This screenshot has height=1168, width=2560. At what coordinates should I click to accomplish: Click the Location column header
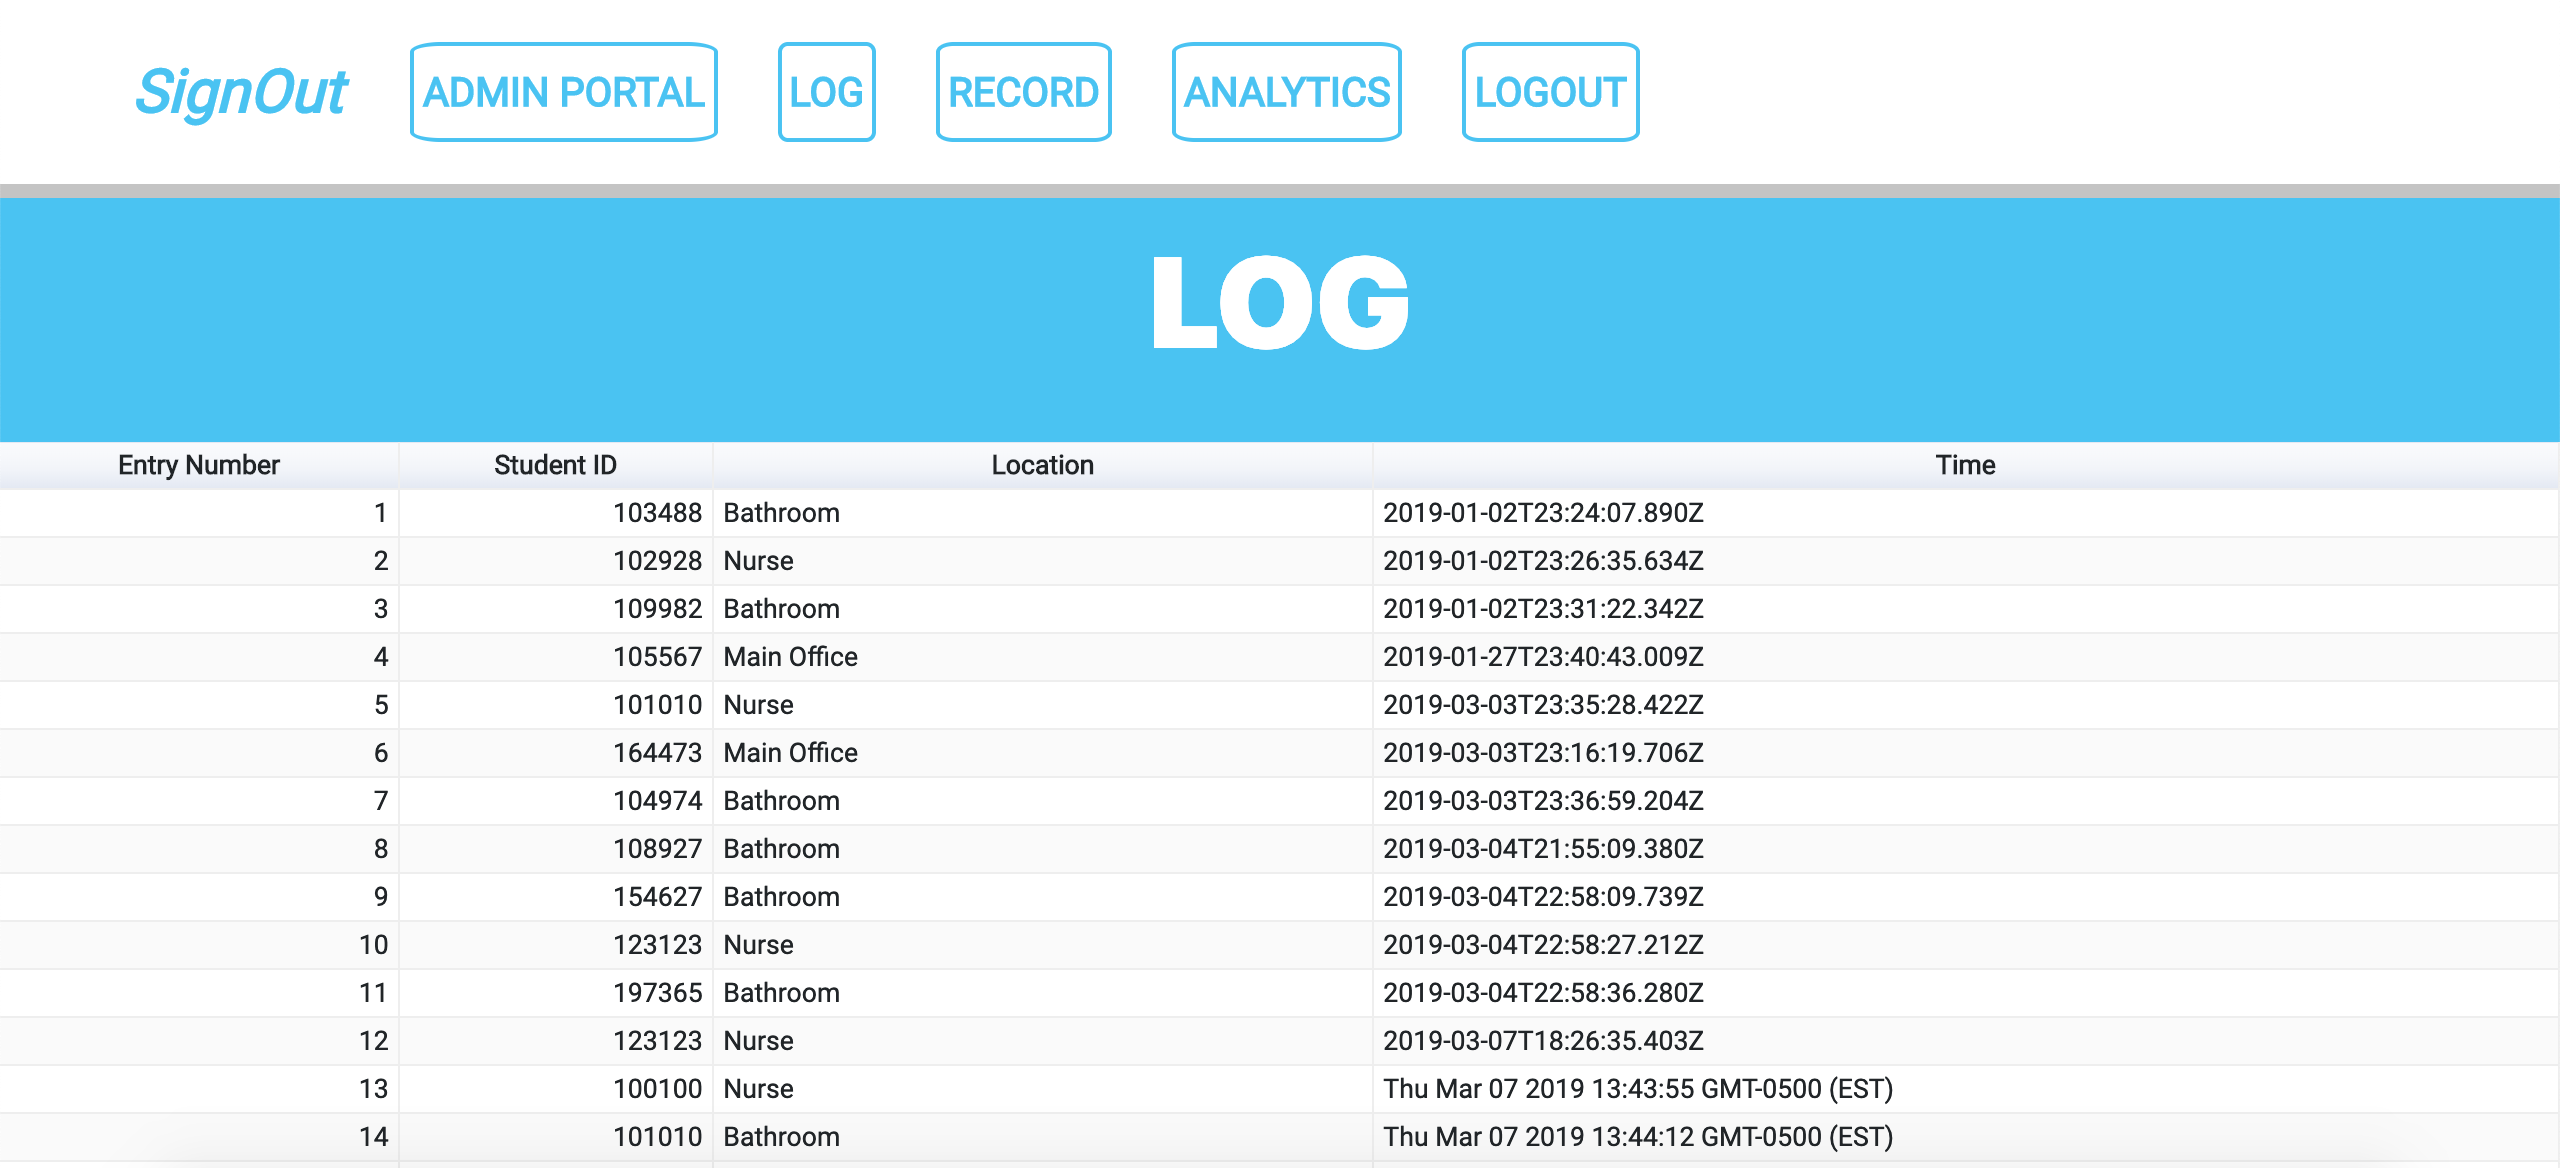tap(1042, 465)
